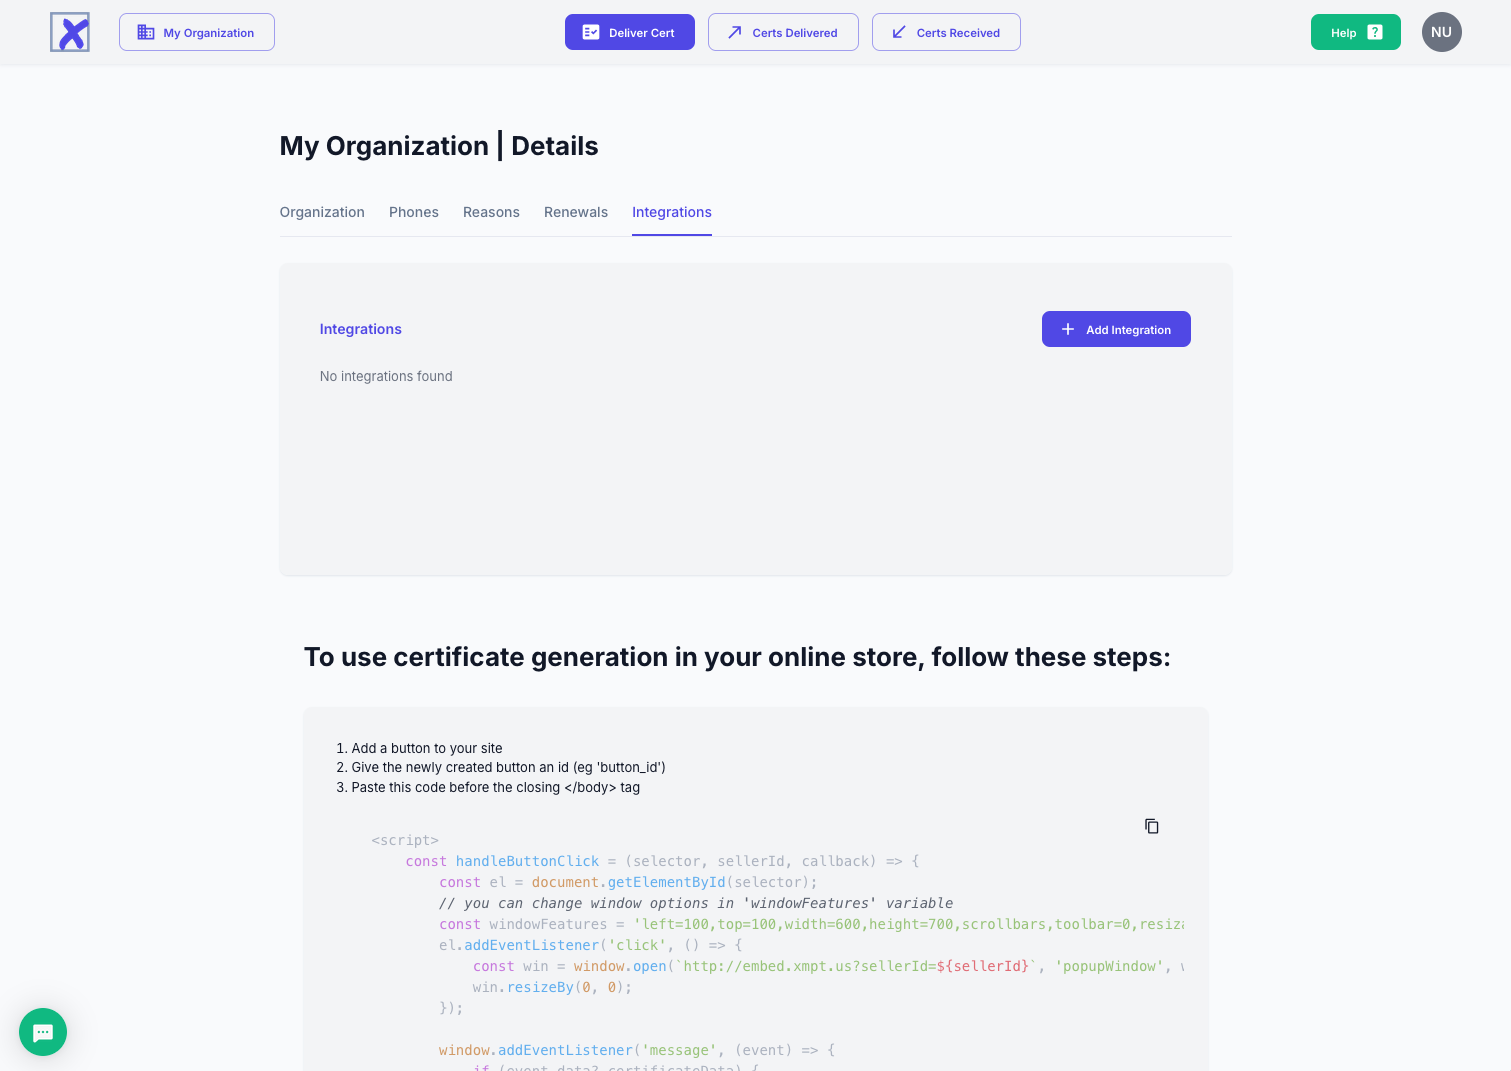Copy the script code with the copy icon

(x=1152, y=826)
